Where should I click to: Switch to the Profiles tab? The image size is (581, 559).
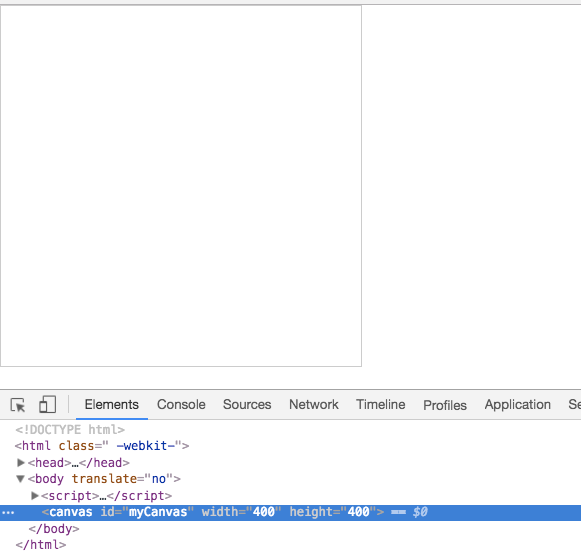click(445, 405)
